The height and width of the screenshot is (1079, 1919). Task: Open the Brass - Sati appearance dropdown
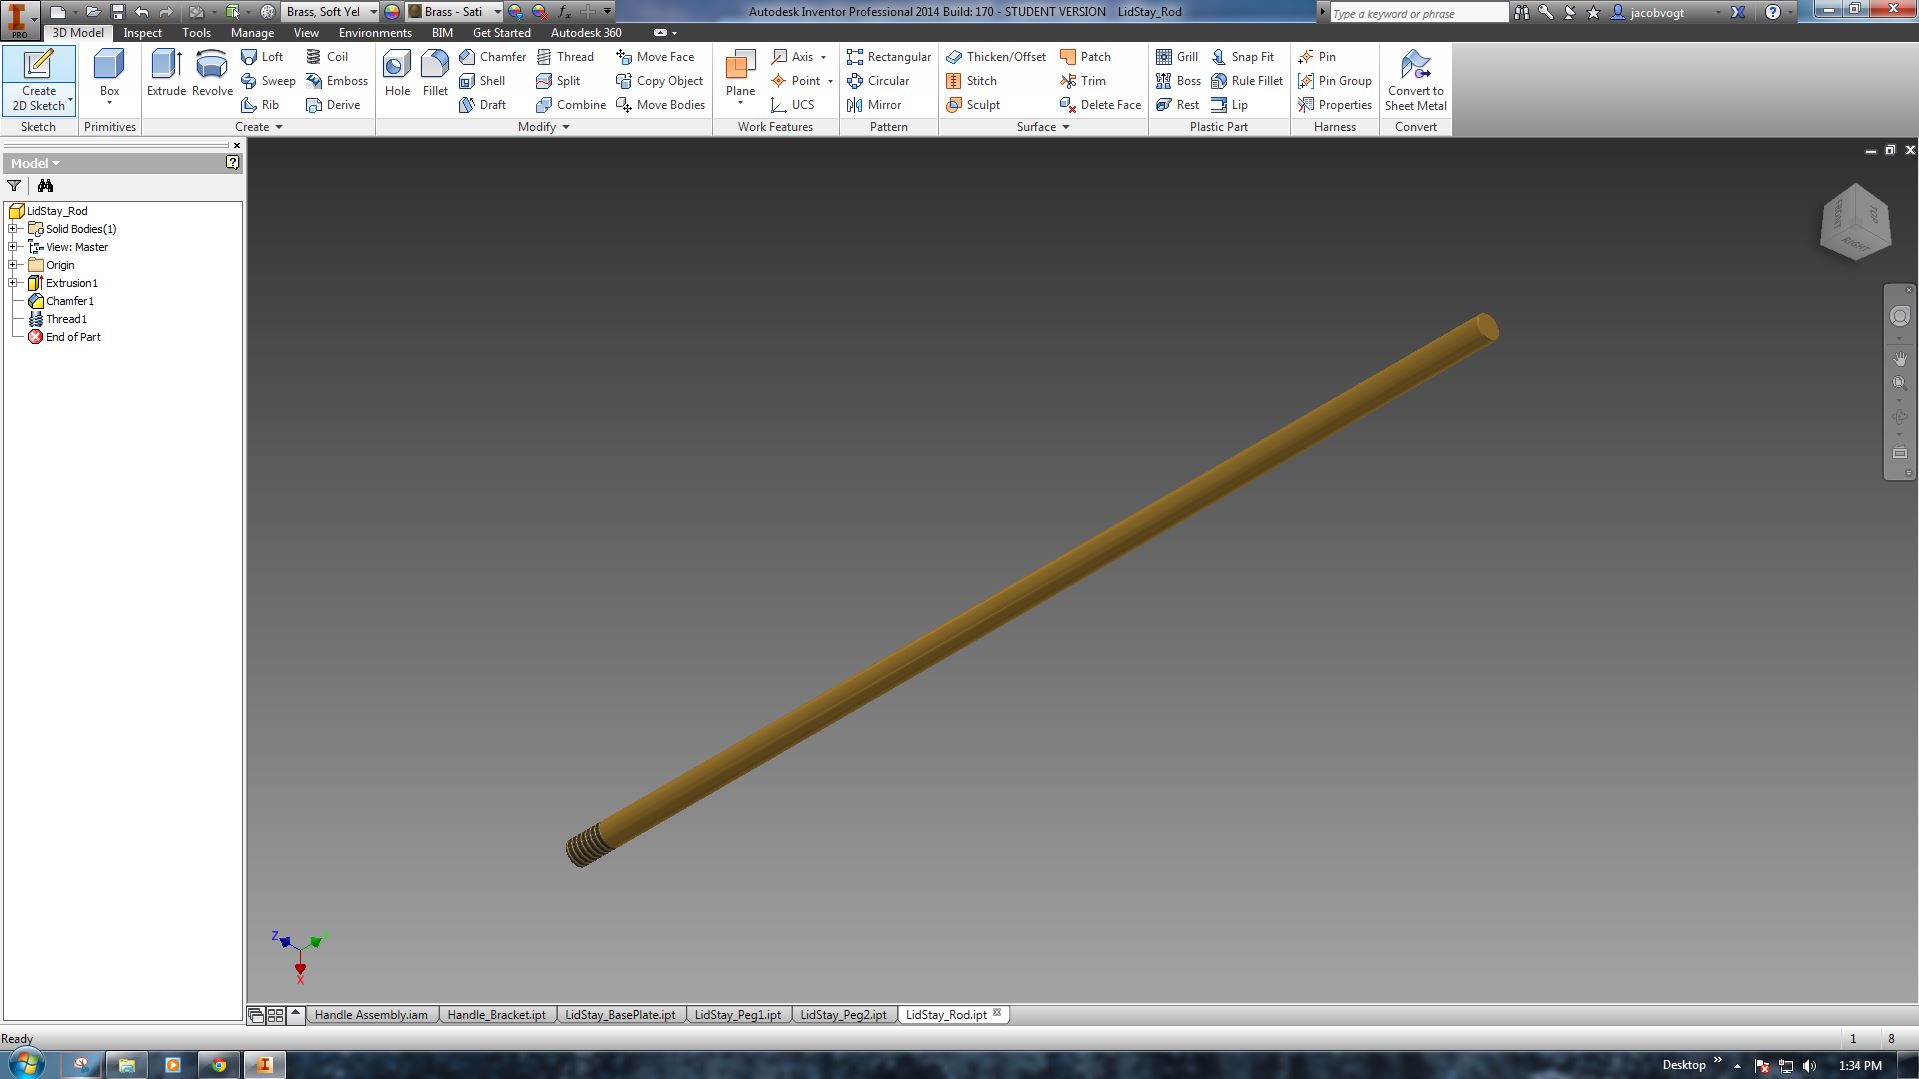[x=497, y=12]
